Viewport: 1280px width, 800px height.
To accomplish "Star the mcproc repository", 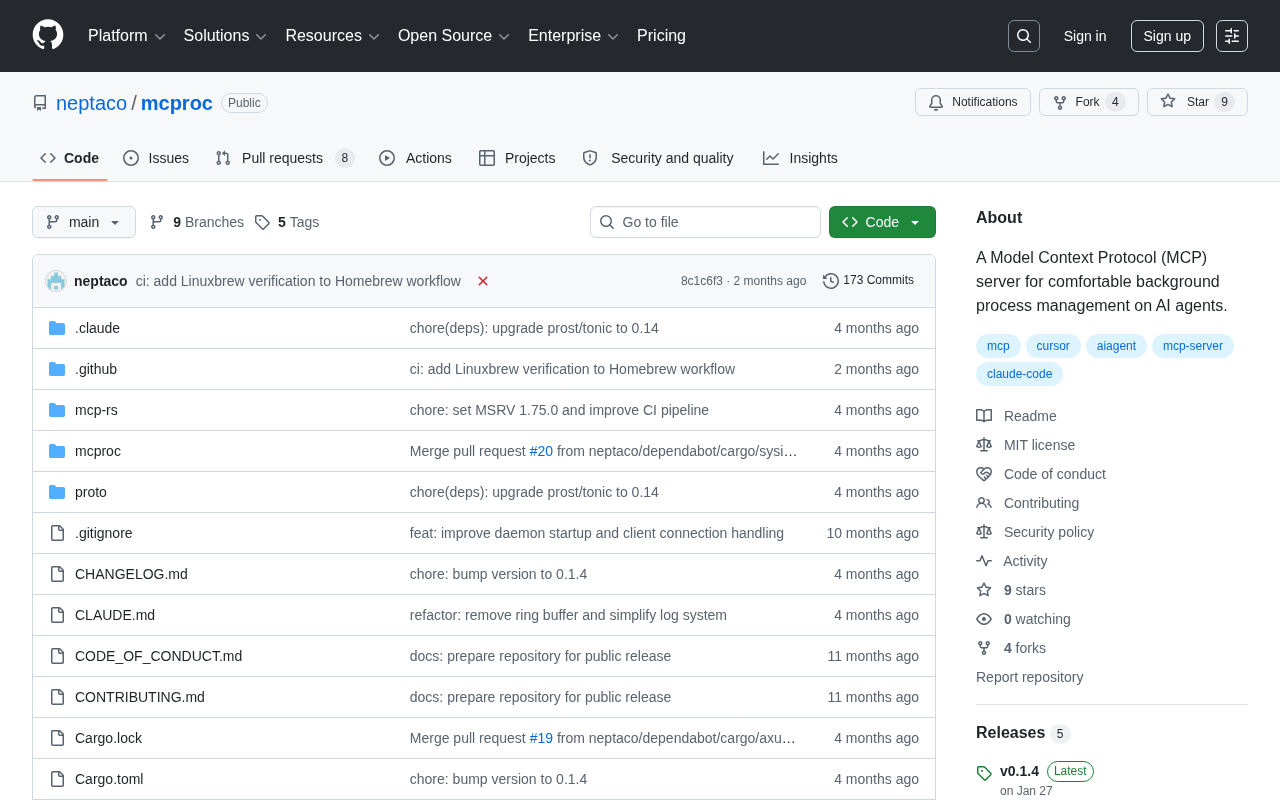I will point(1197,102).
